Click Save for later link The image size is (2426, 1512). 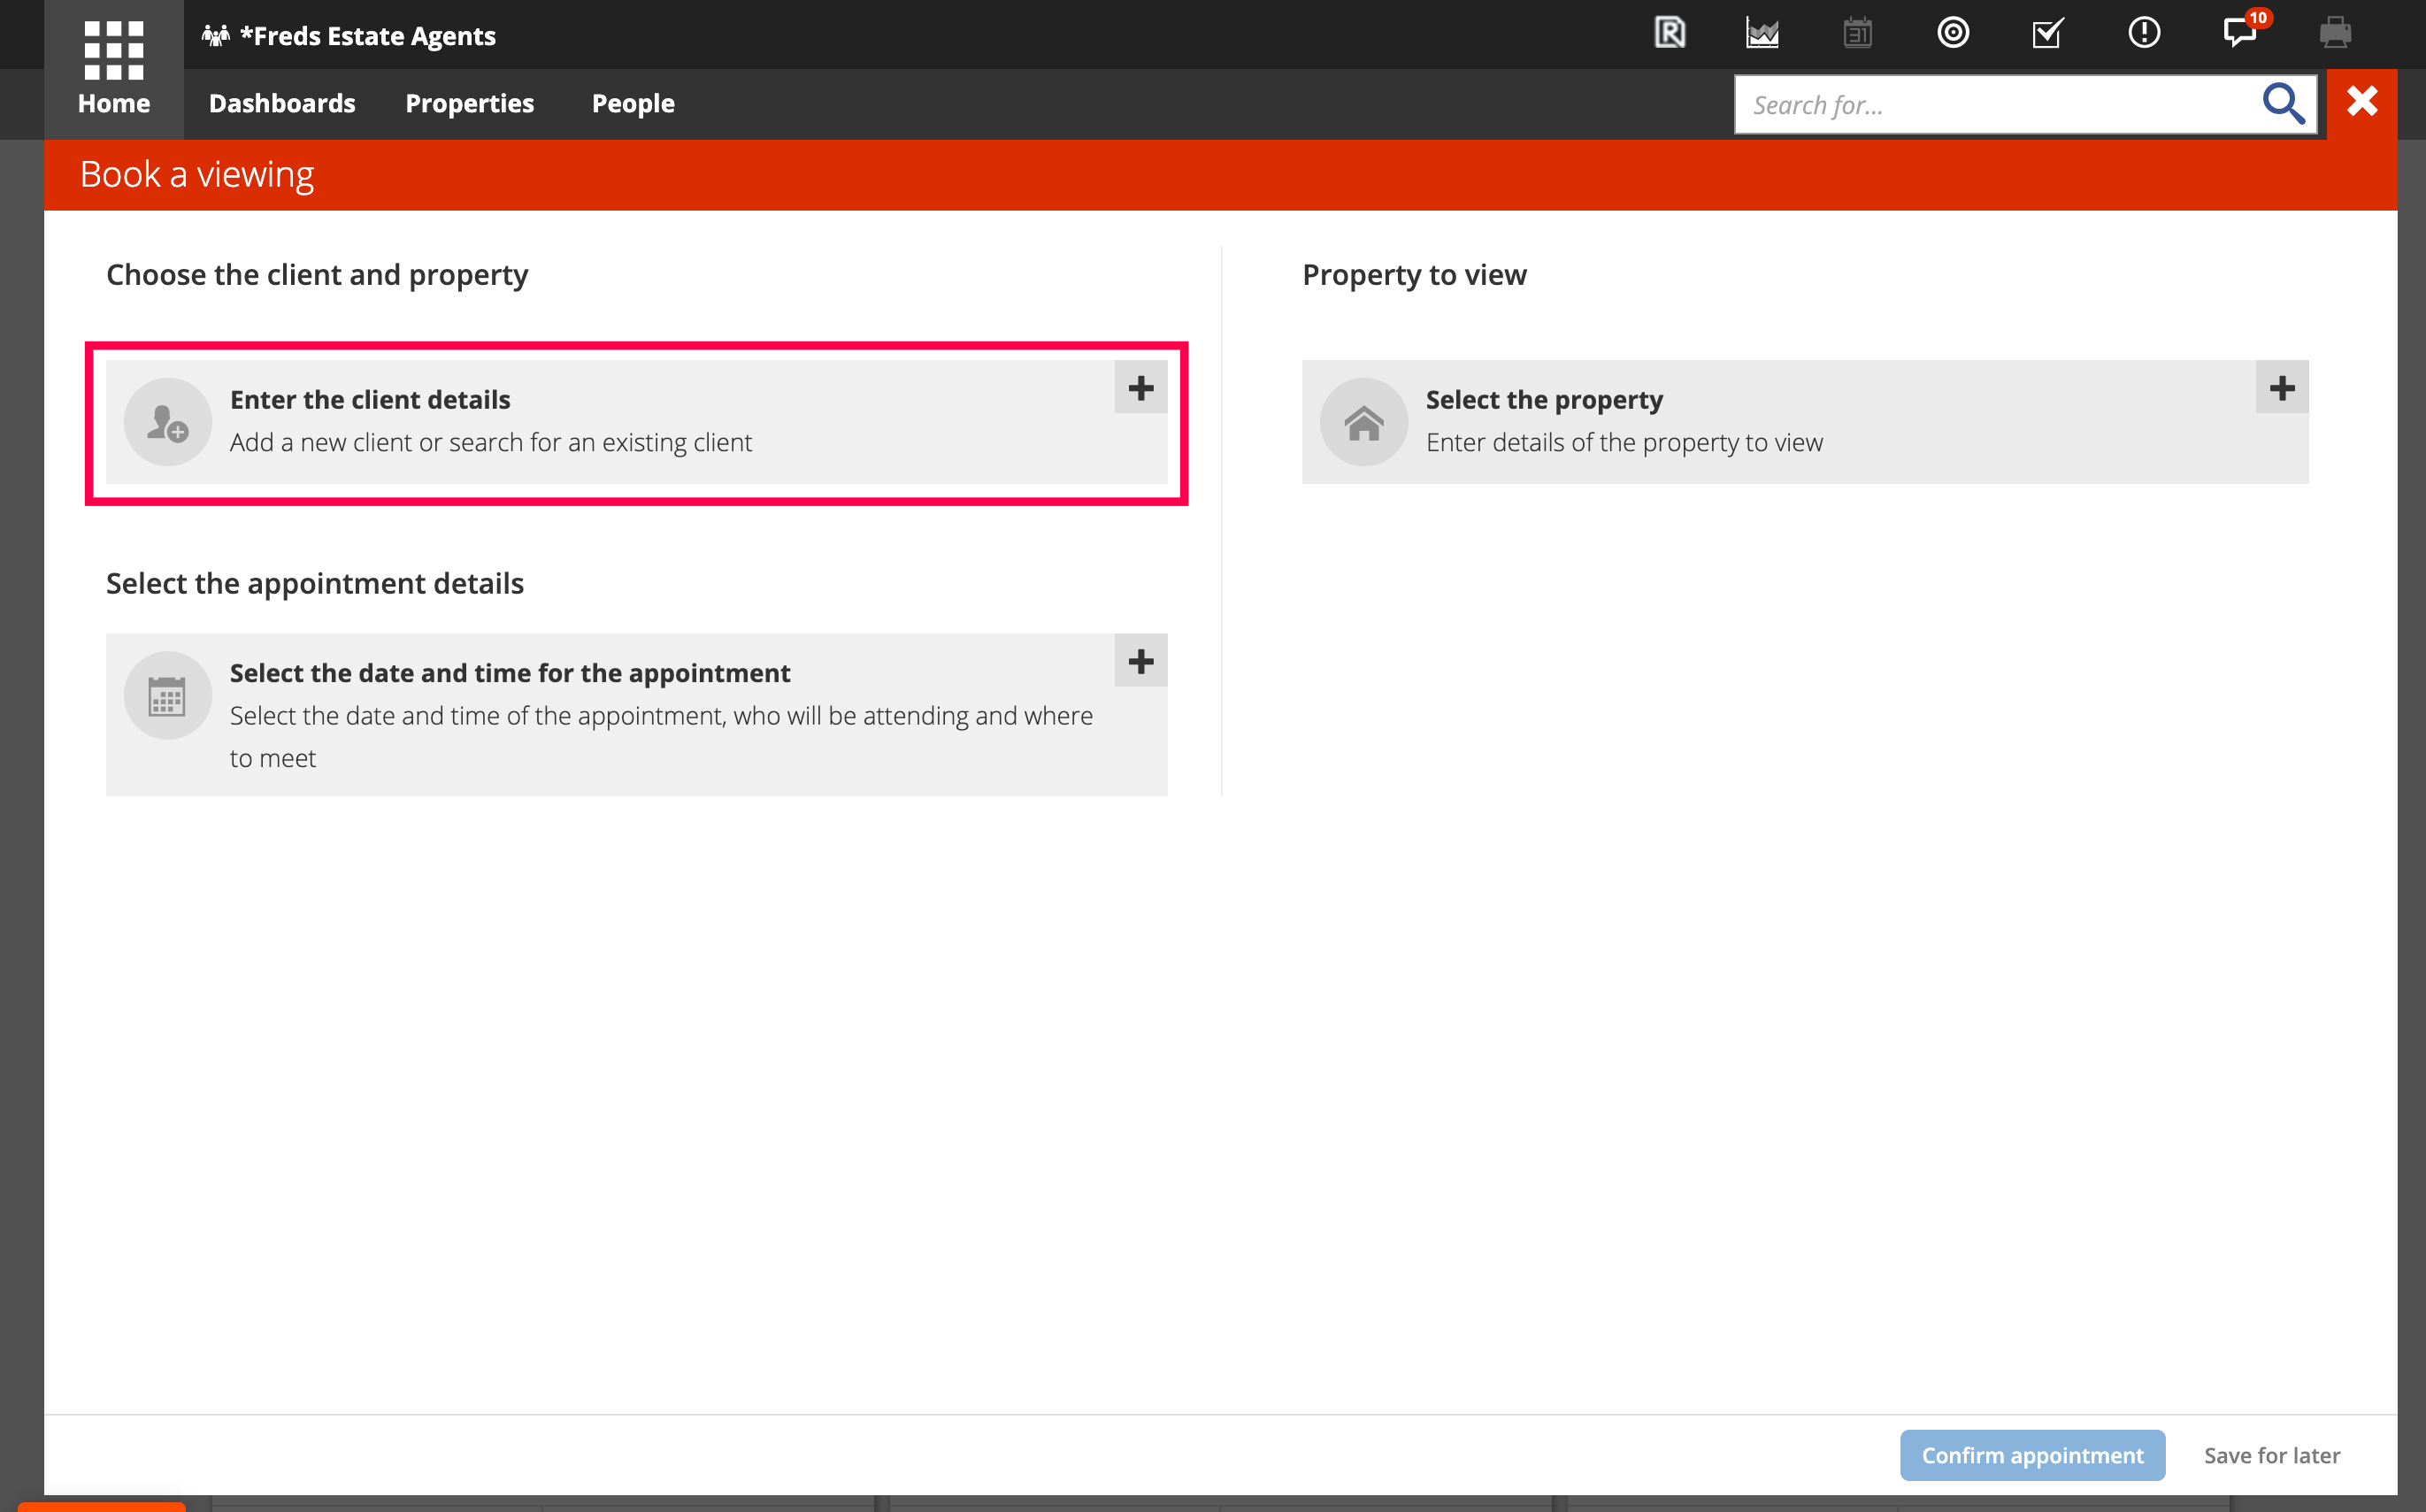2271,1455
